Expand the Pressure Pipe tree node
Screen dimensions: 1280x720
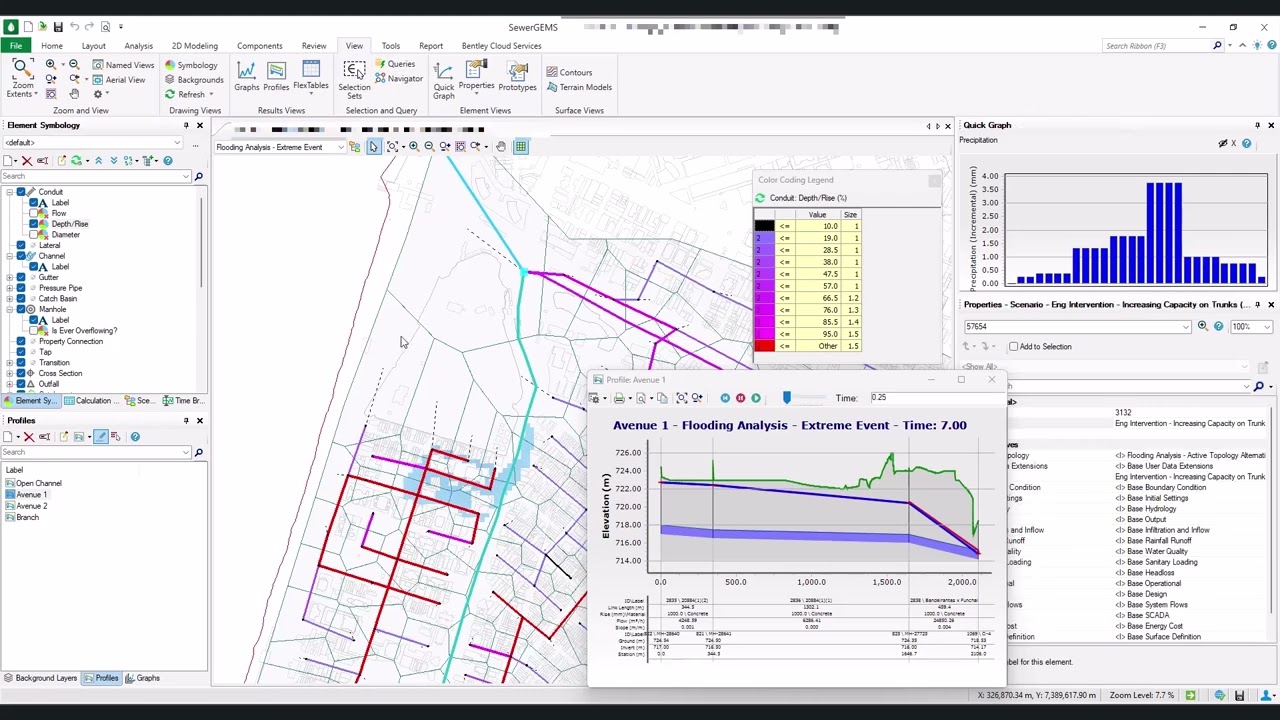tap(9, 288)
